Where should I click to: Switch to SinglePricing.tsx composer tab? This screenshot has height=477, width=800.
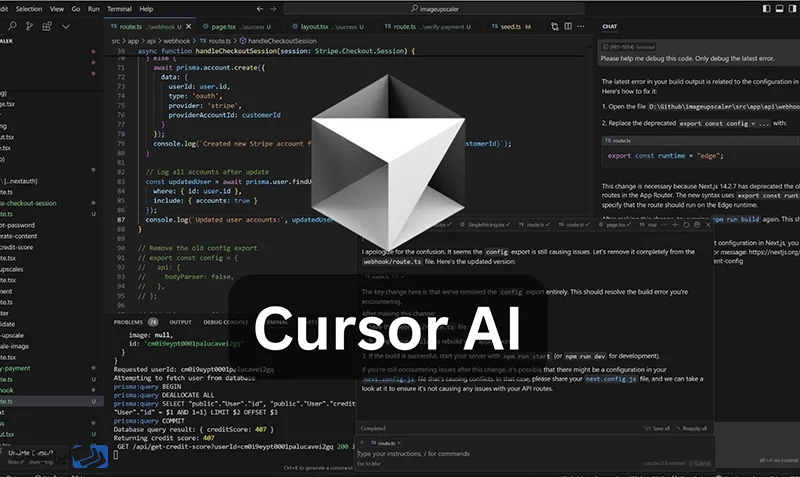485,224
